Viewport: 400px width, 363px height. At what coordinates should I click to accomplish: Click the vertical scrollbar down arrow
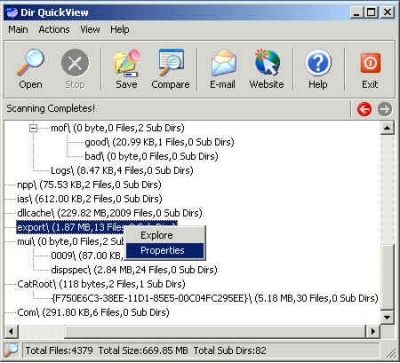pos(387,317)
